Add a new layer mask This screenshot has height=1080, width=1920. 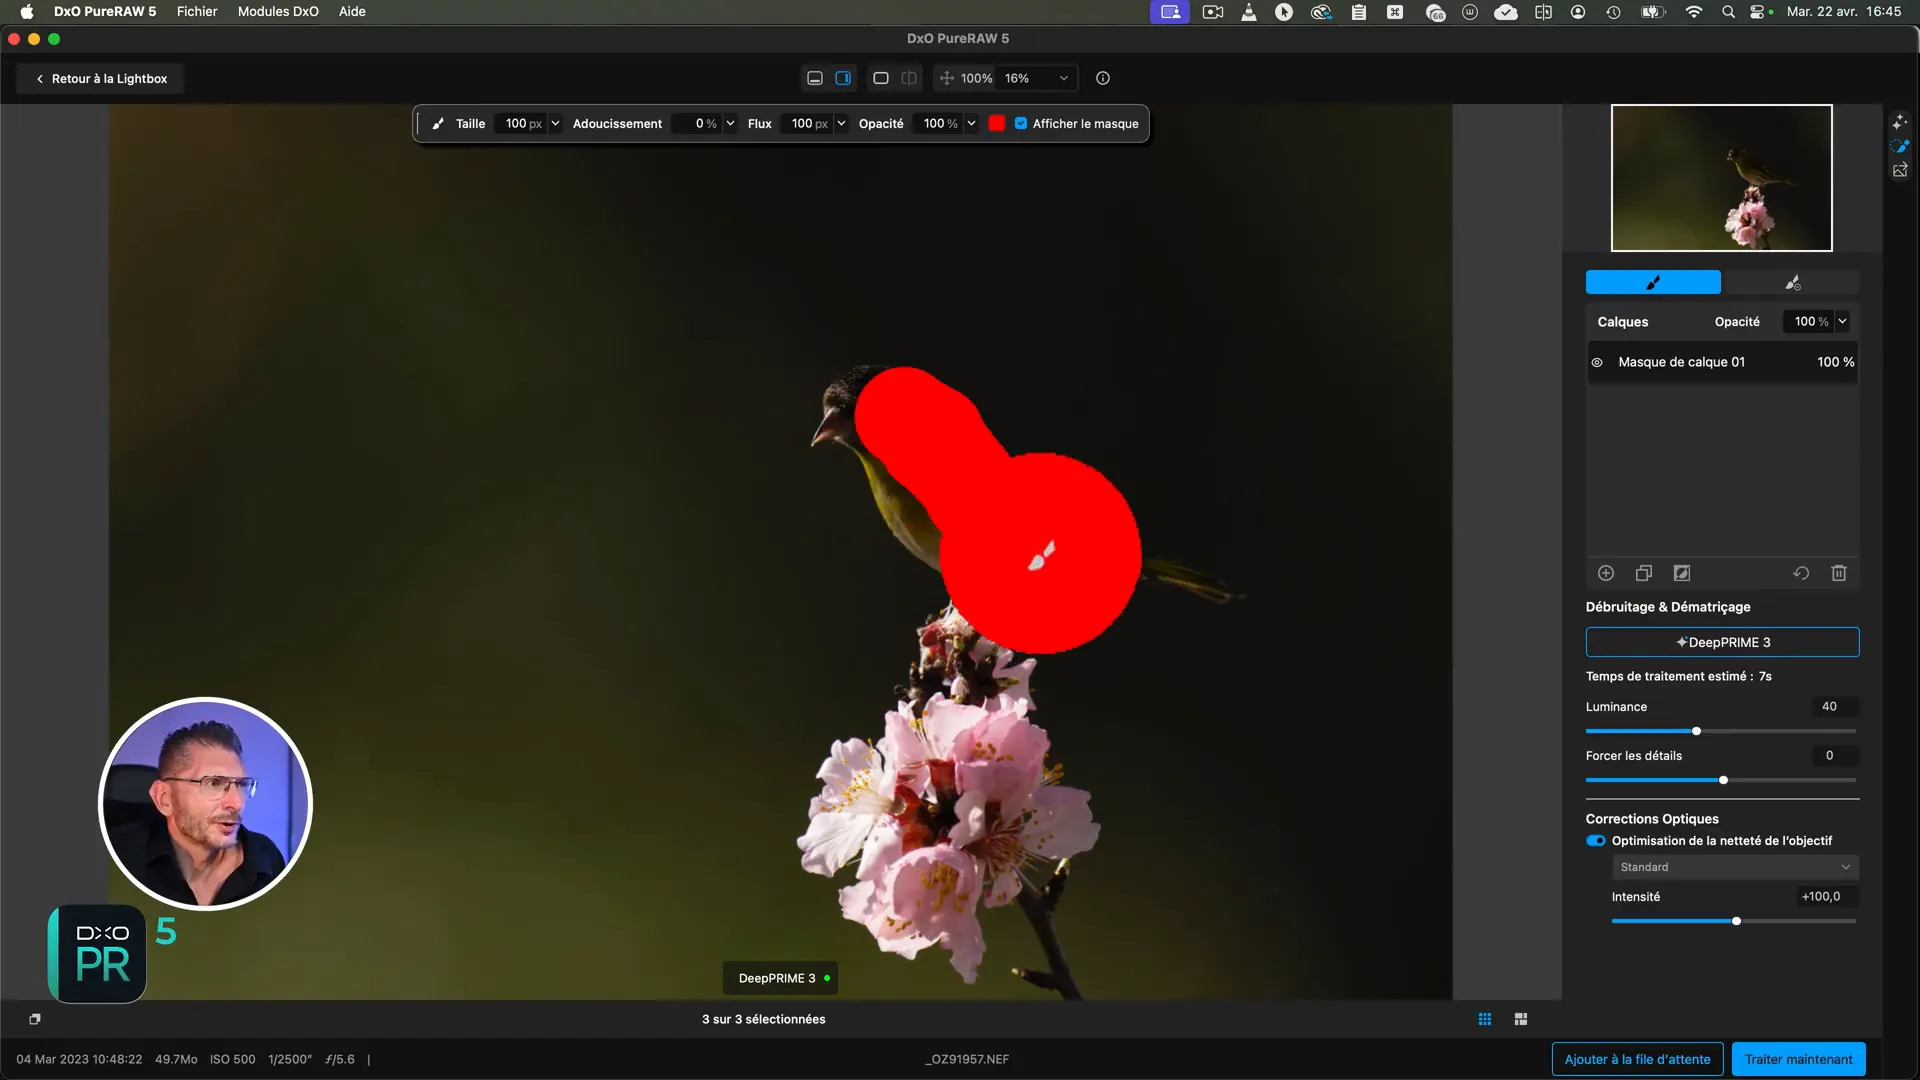coord(1606,573)
